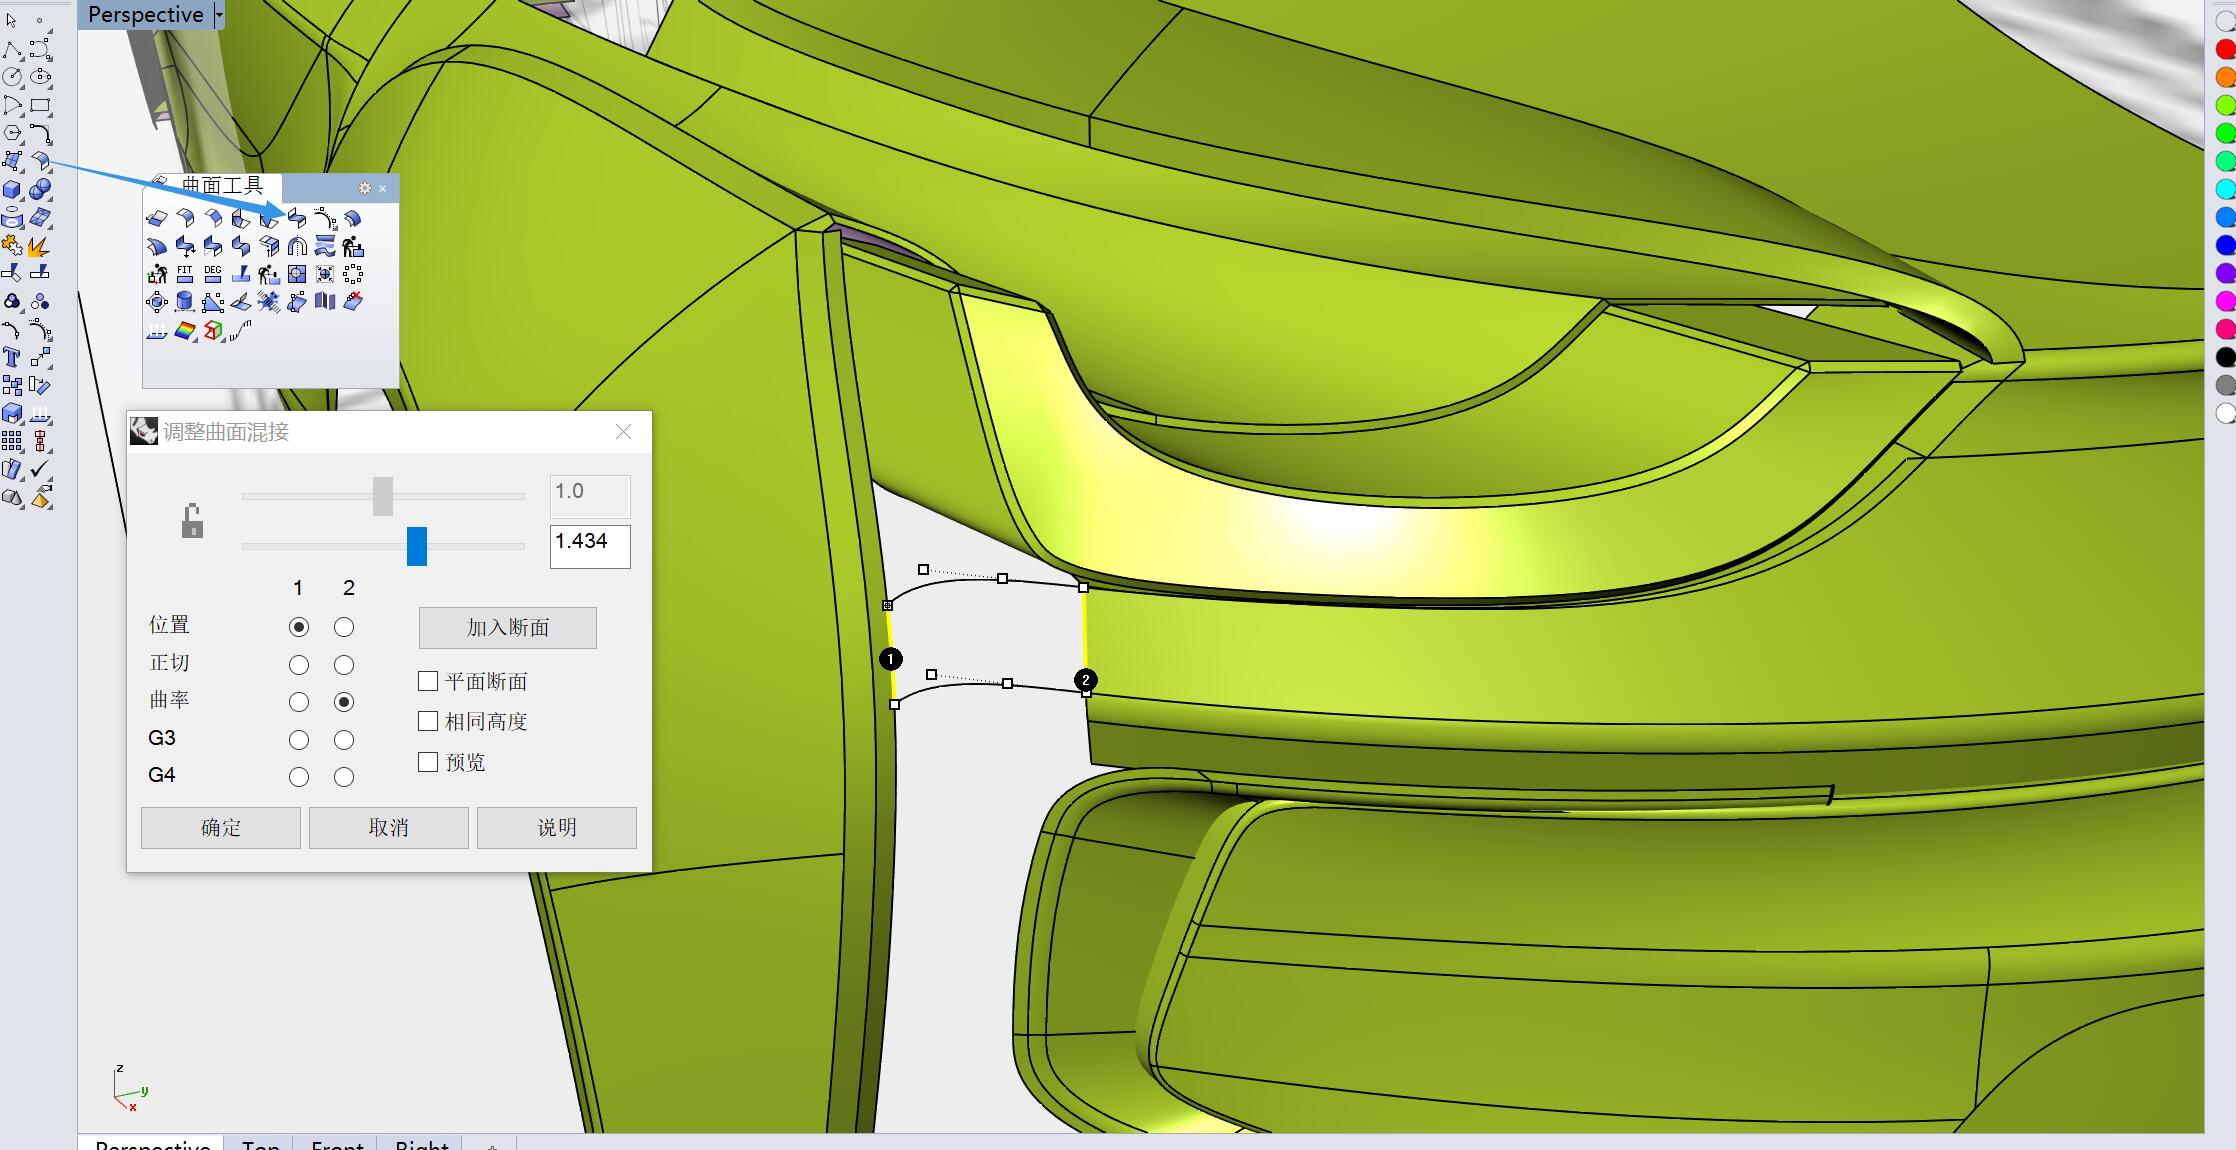Switch to the Right viewport tab
2236x1150 pixels.
point(421,1143)
